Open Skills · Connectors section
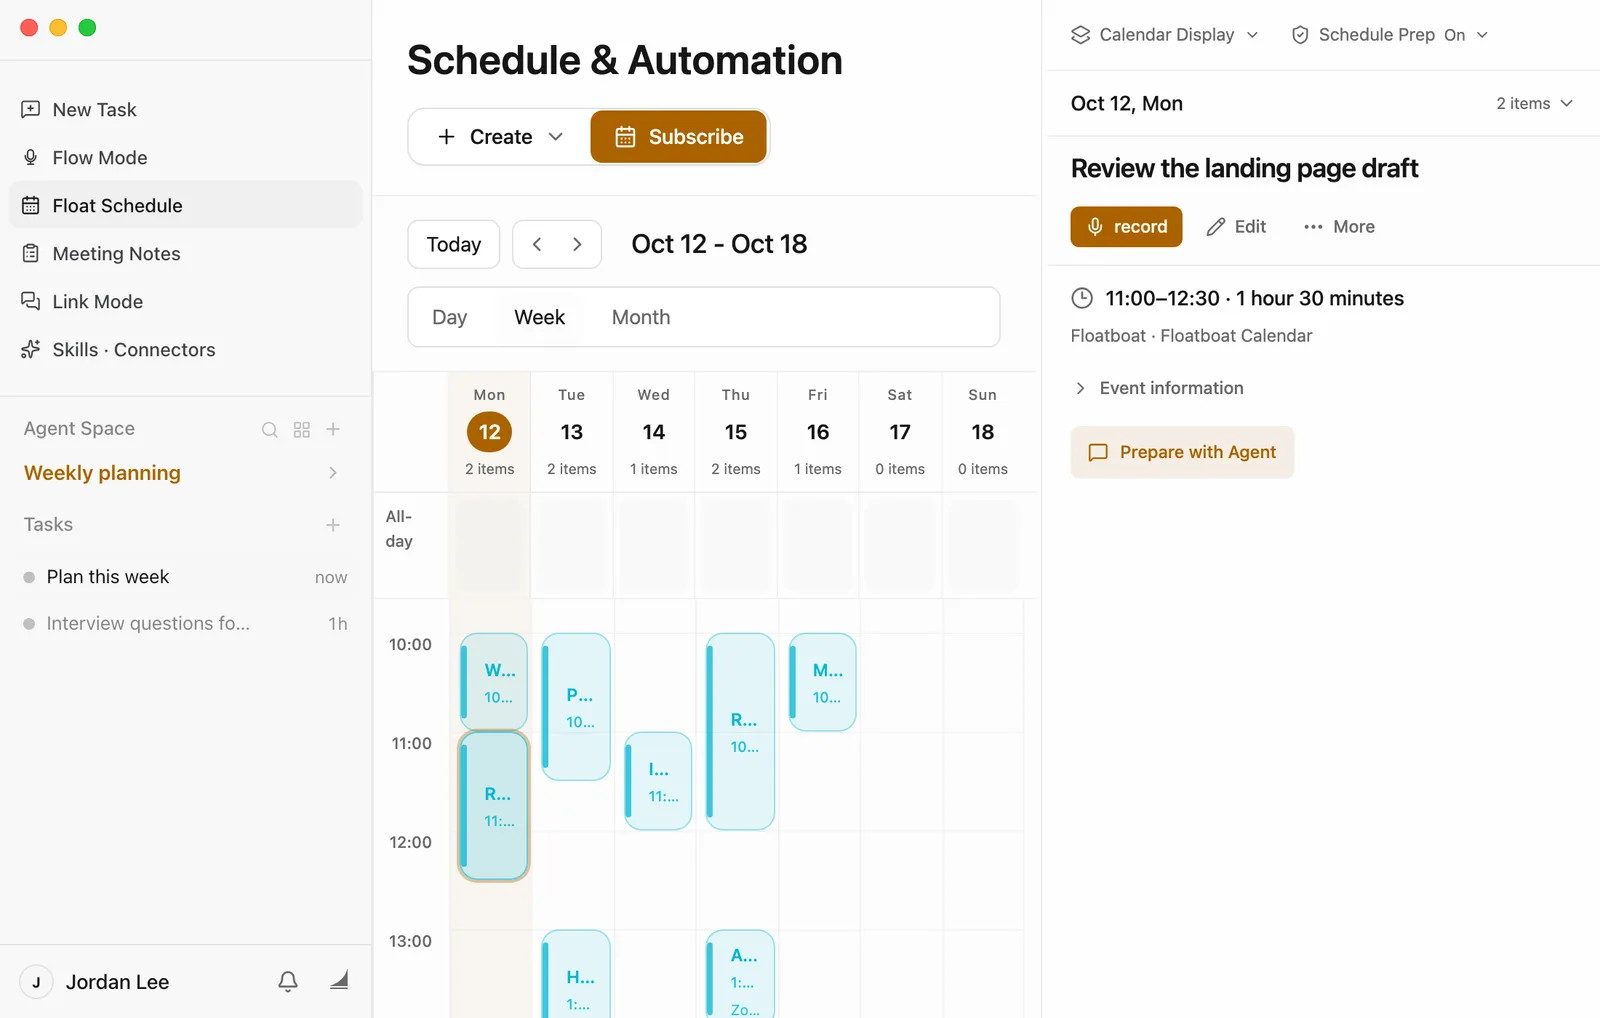 coord(186,350)
